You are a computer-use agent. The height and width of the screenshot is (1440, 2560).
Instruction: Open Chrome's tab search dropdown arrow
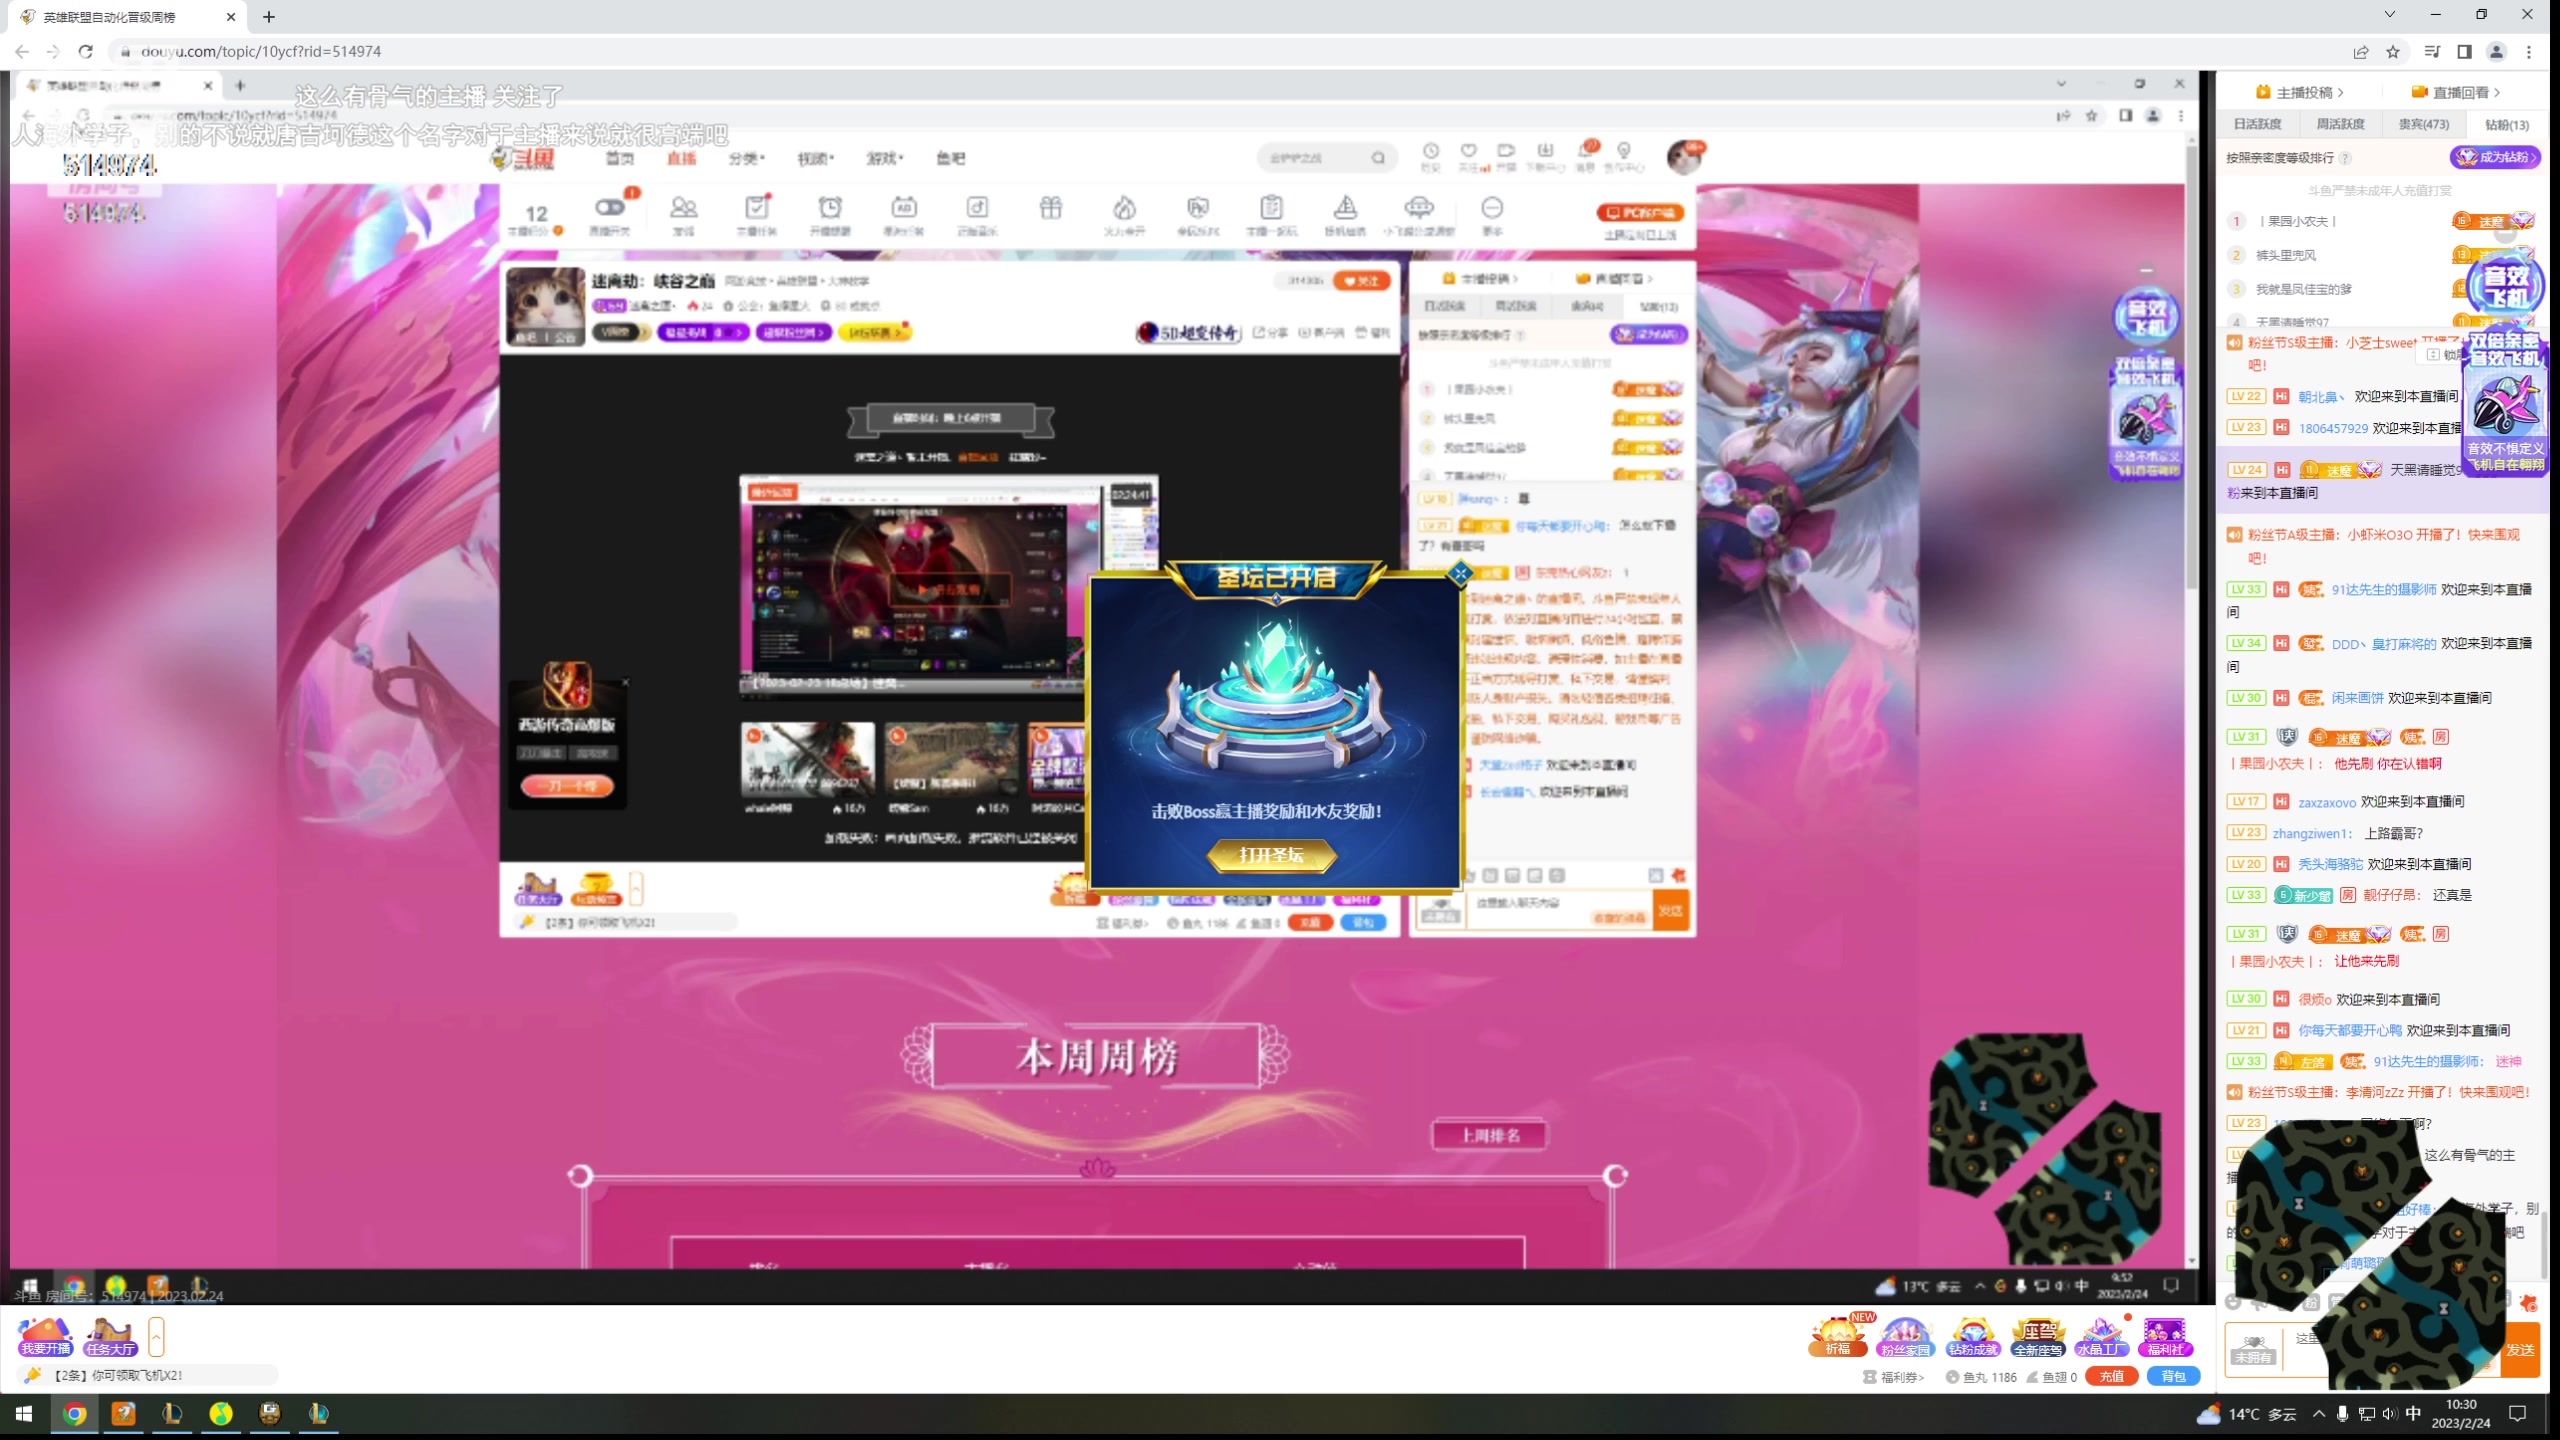click(x=2389, y=15)
